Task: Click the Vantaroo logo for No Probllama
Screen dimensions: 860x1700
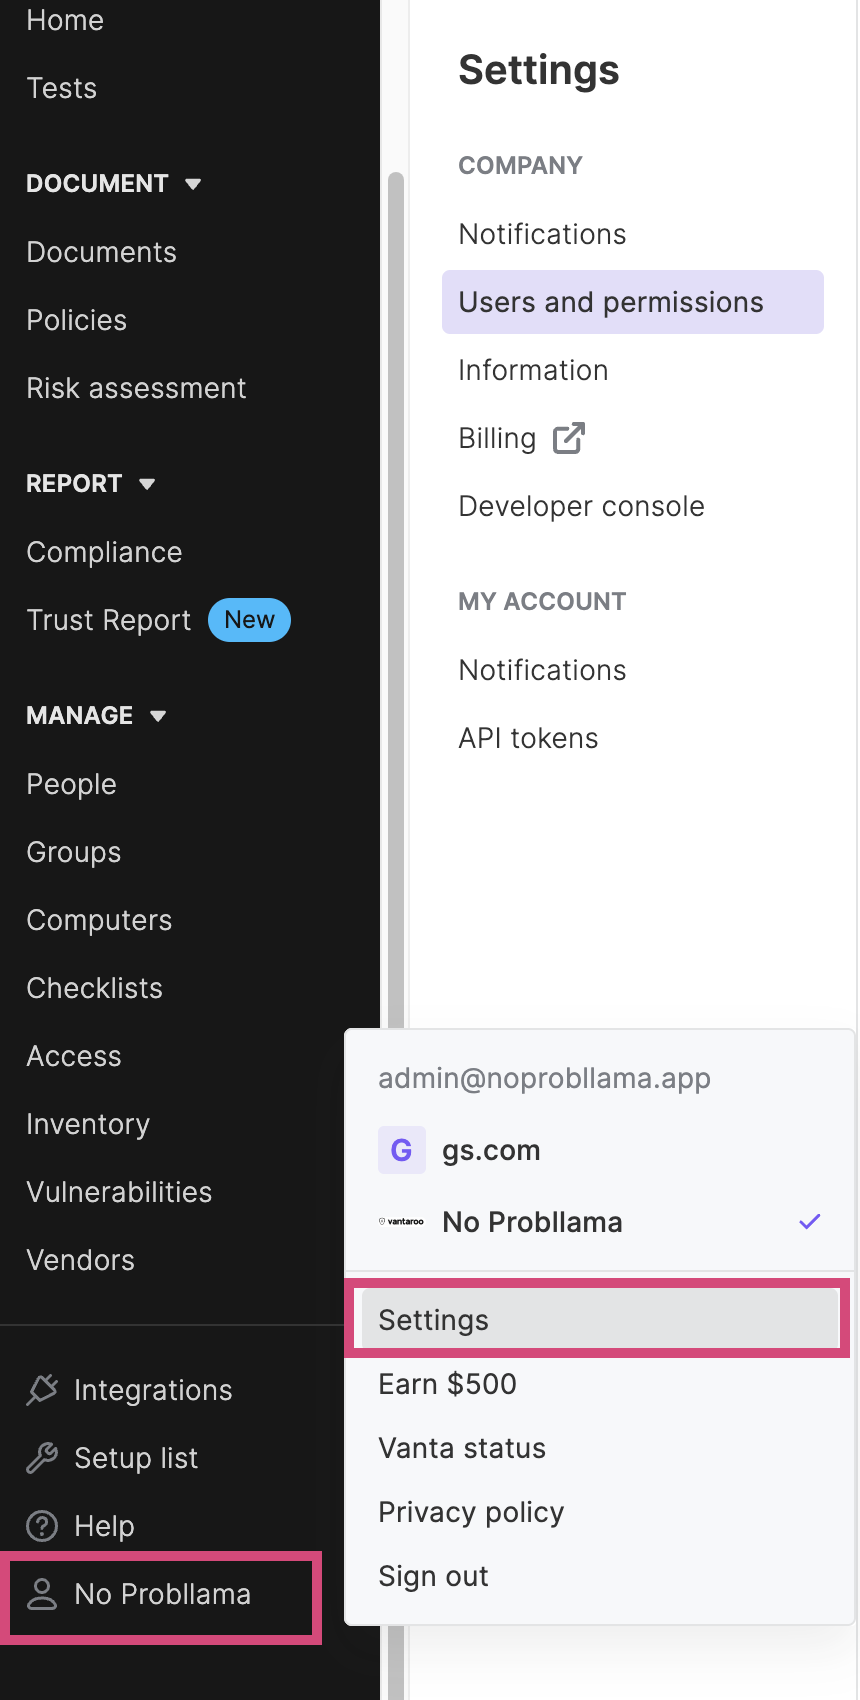Action: click(401, 1222)
